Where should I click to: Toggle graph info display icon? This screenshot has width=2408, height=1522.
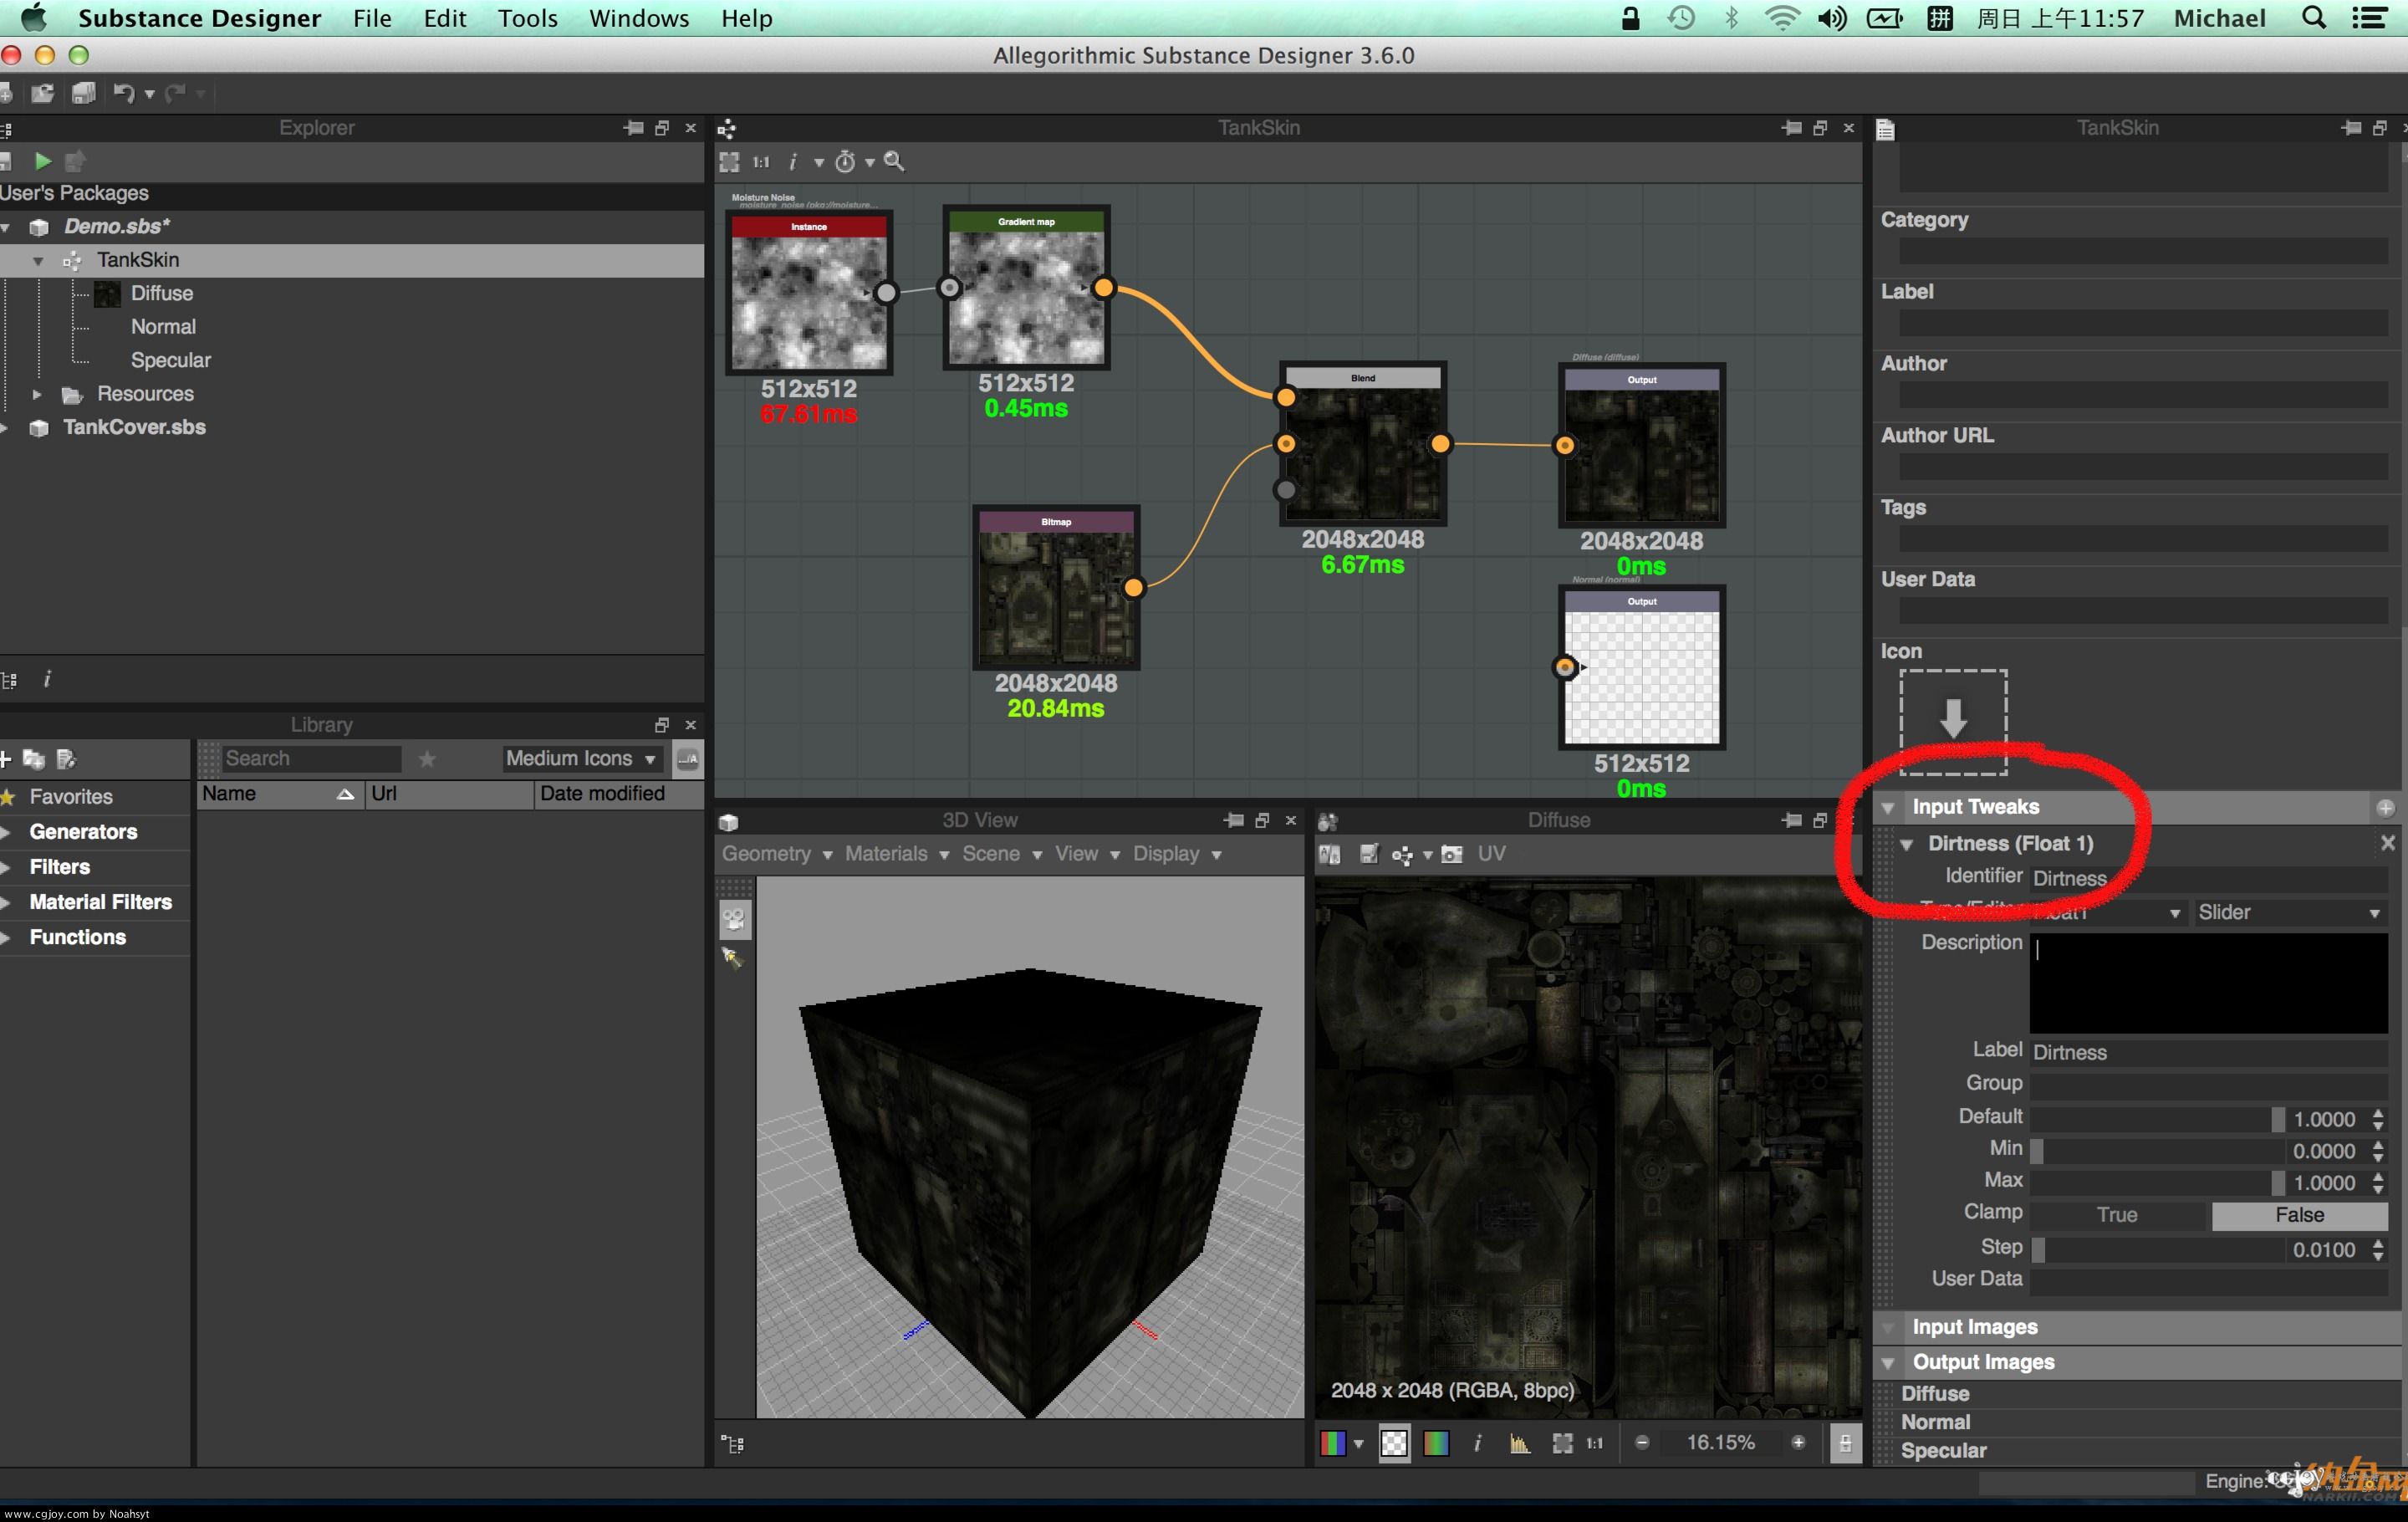point(793,162)
